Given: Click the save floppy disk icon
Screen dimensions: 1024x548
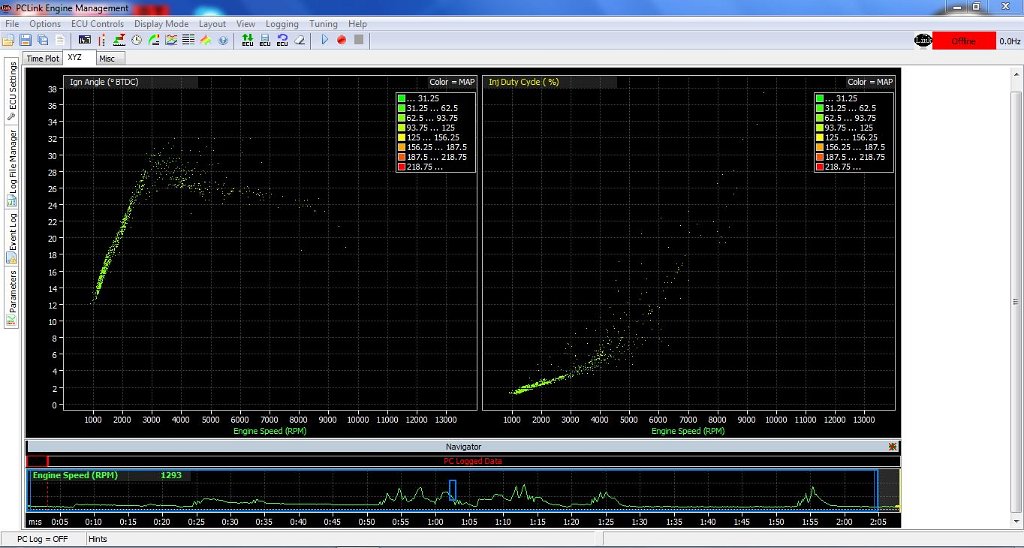Looking at the screenshot, I should tap(25, 40).
